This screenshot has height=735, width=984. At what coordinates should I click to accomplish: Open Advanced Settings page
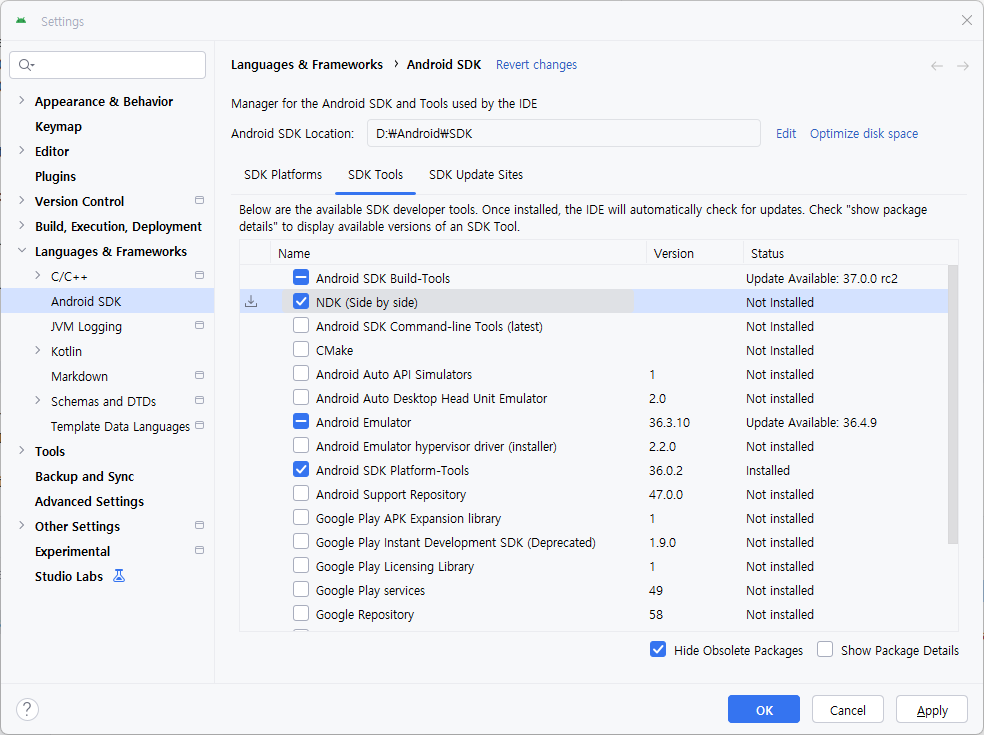[89, 502]
